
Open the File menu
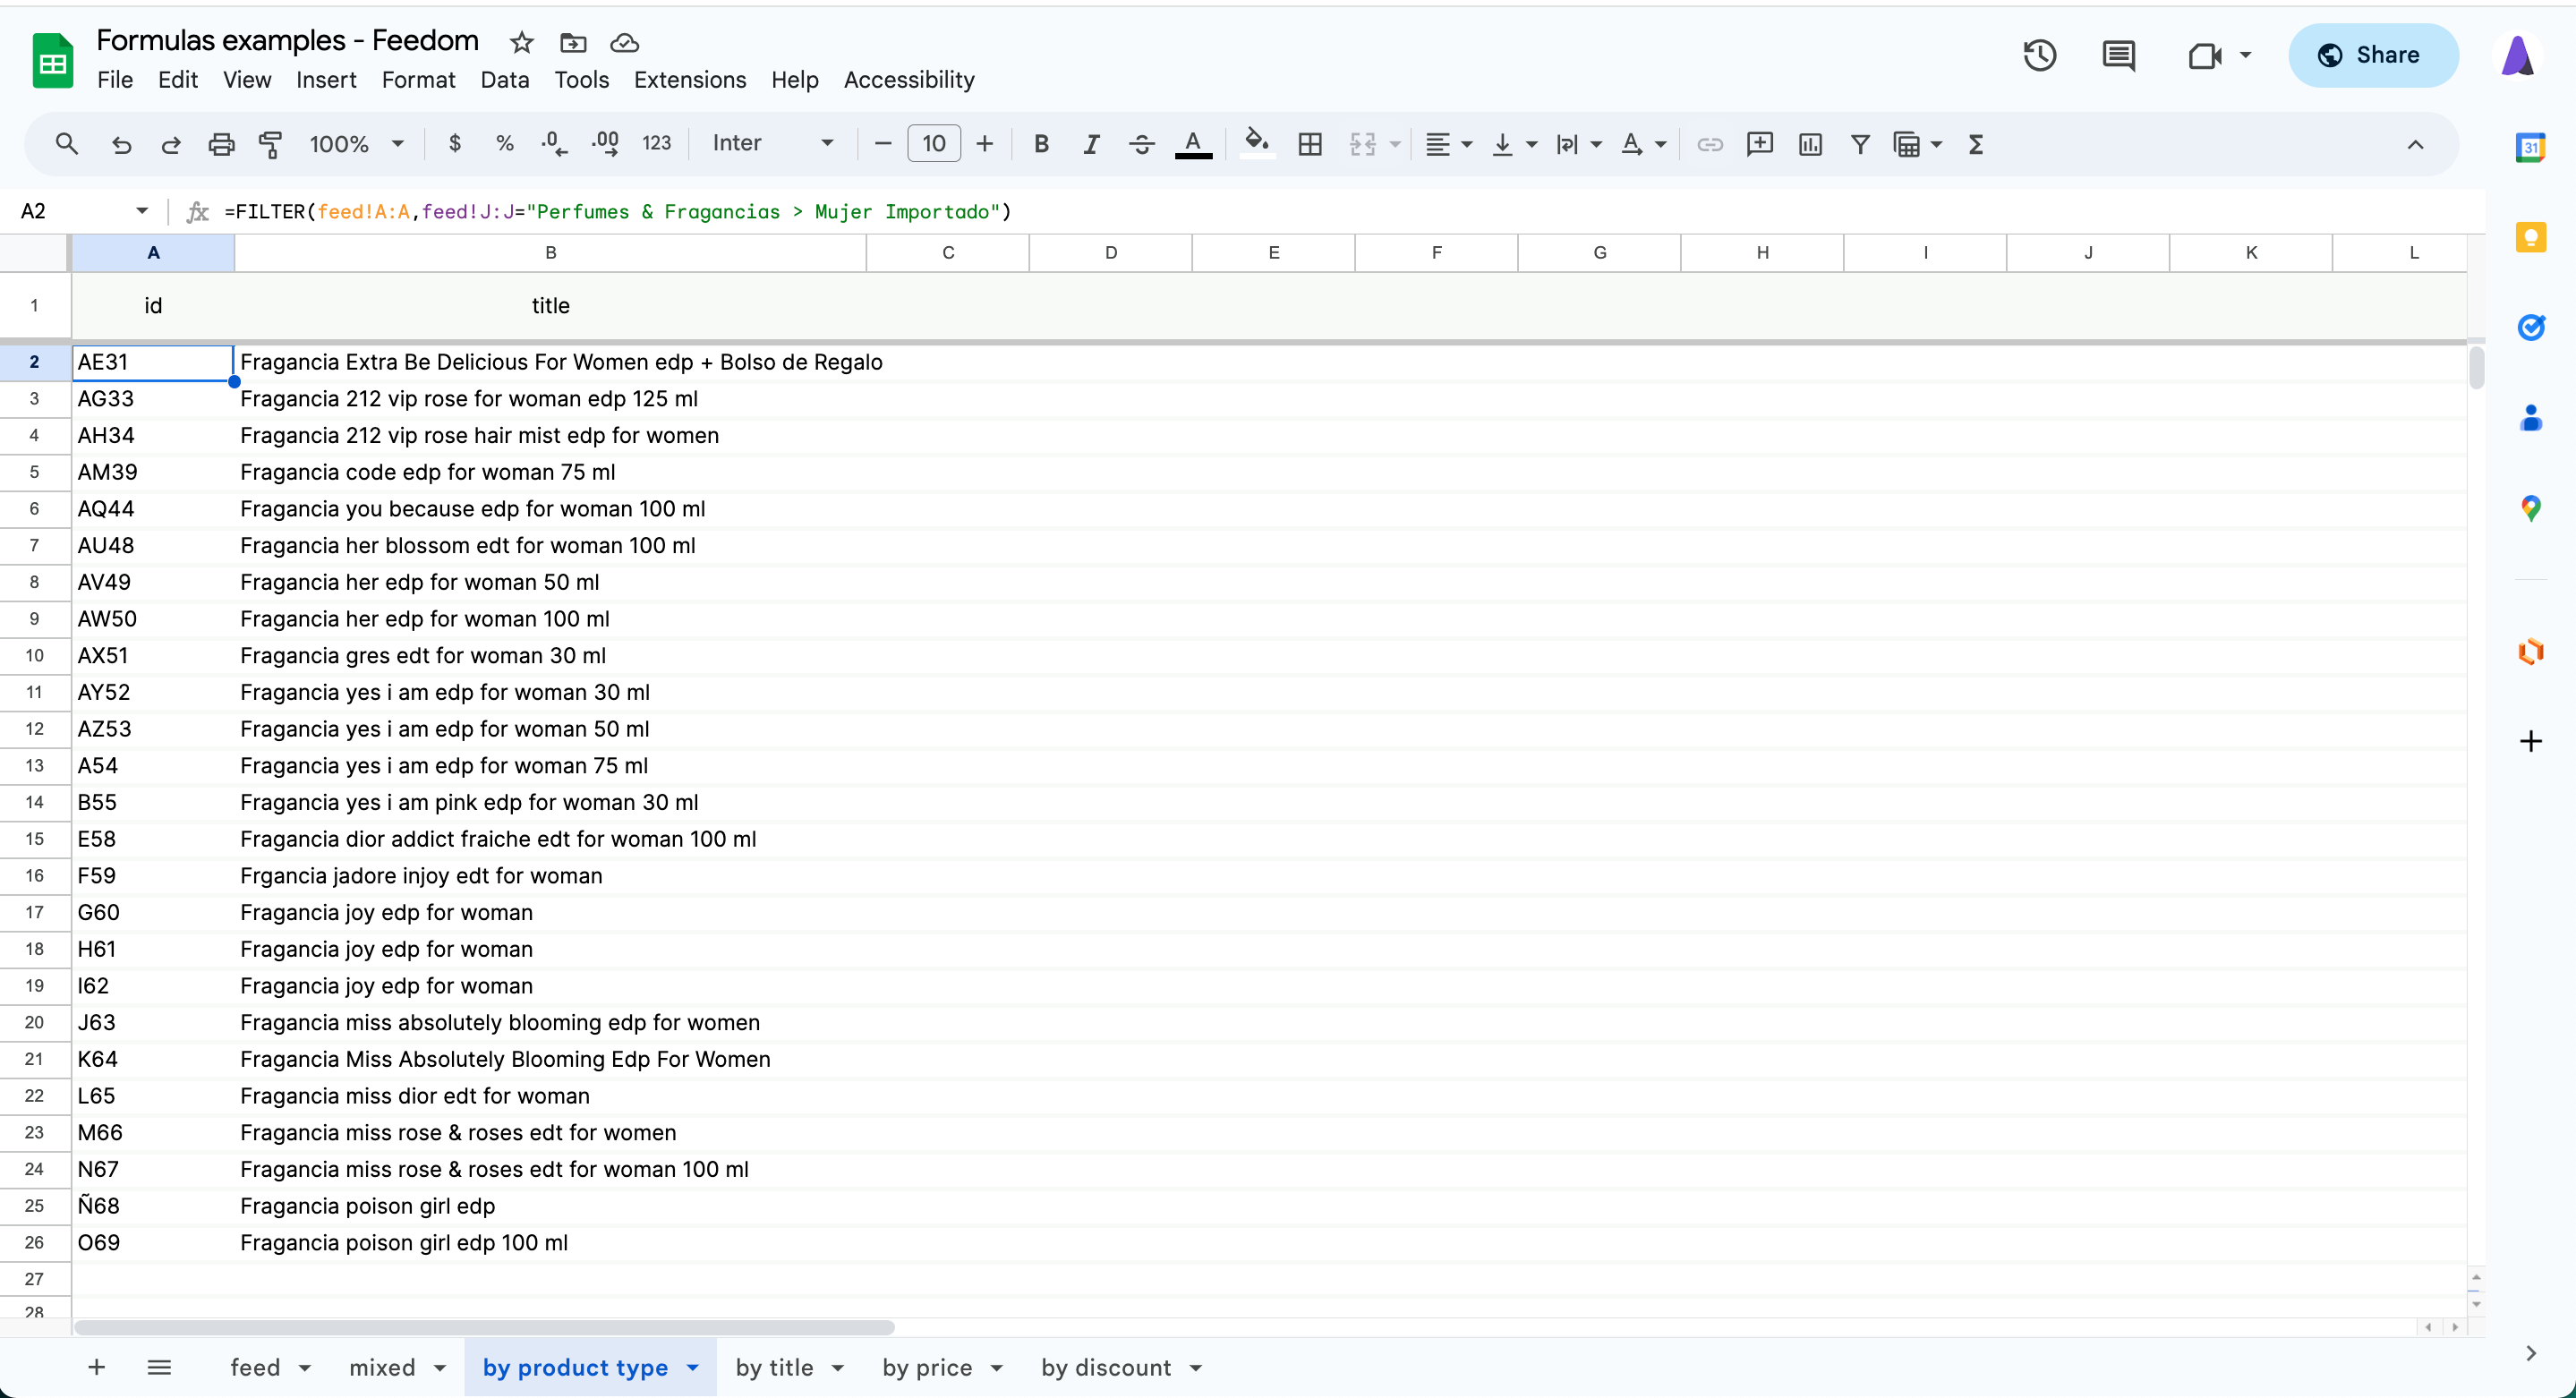pyautogui.click(x=115, y=80)
